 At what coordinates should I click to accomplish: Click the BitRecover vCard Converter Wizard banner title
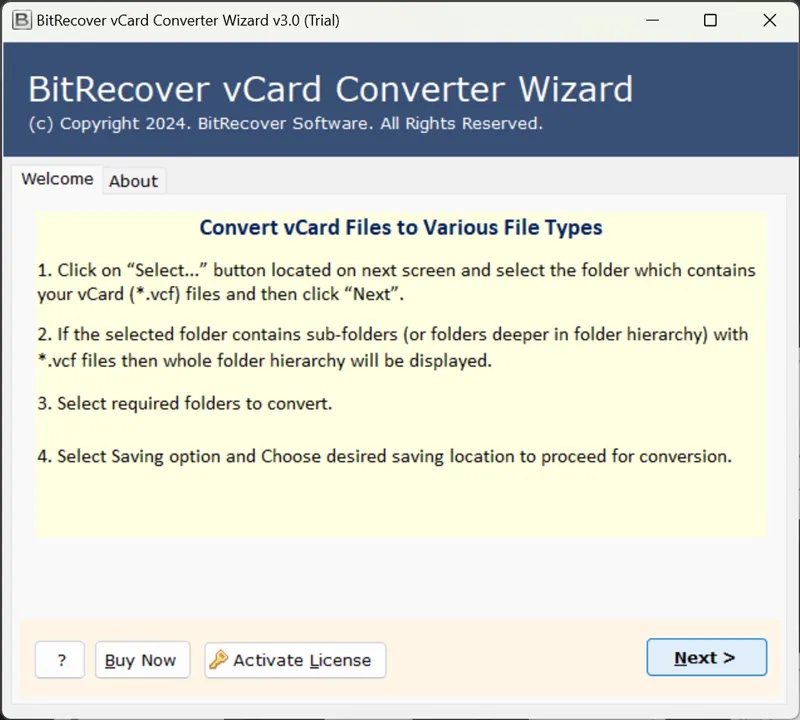[x=330, y=89]
